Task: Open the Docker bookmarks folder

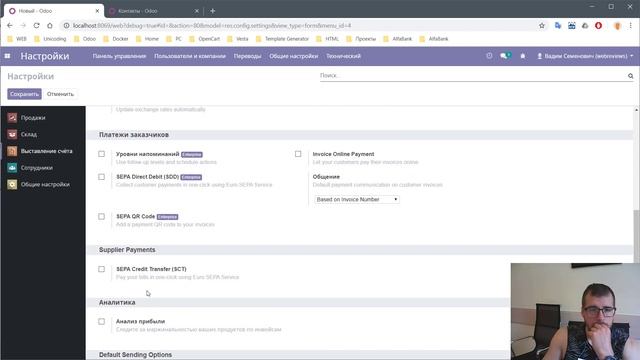Action: [x=116, y=39]
